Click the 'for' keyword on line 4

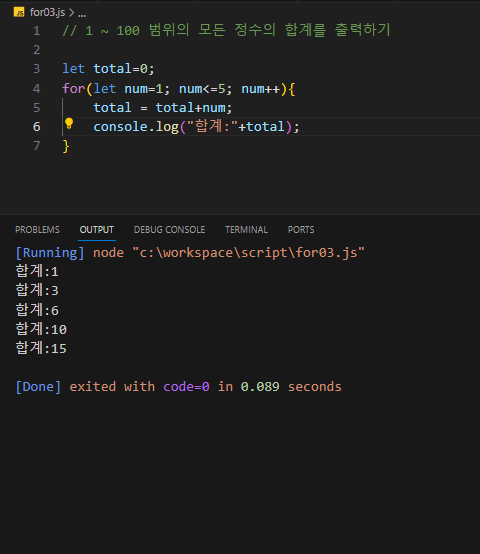coord(73,89)
